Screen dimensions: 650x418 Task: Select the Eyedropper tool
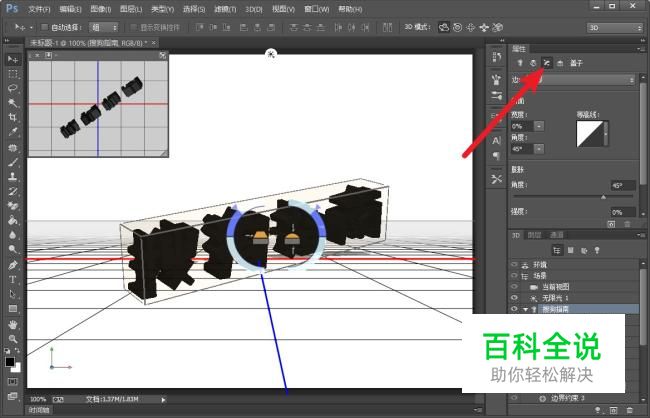[13, 132]
